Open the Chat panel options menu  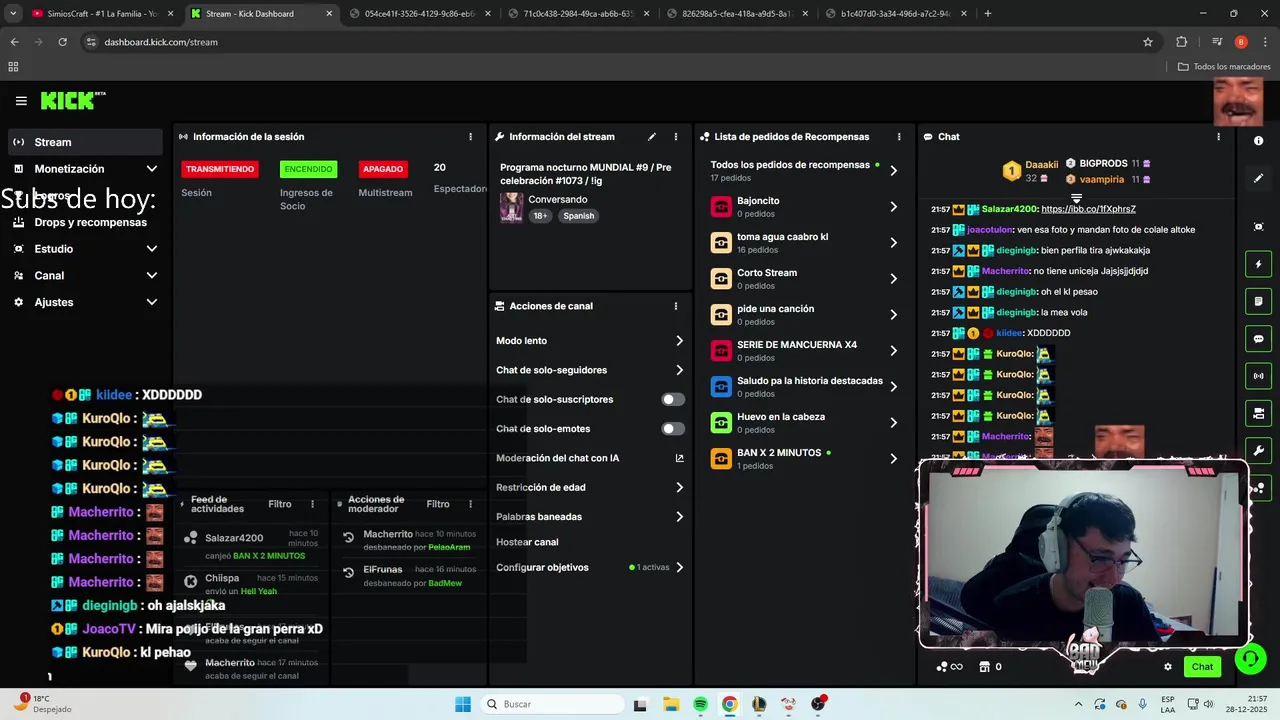[x=1218, y=137]
